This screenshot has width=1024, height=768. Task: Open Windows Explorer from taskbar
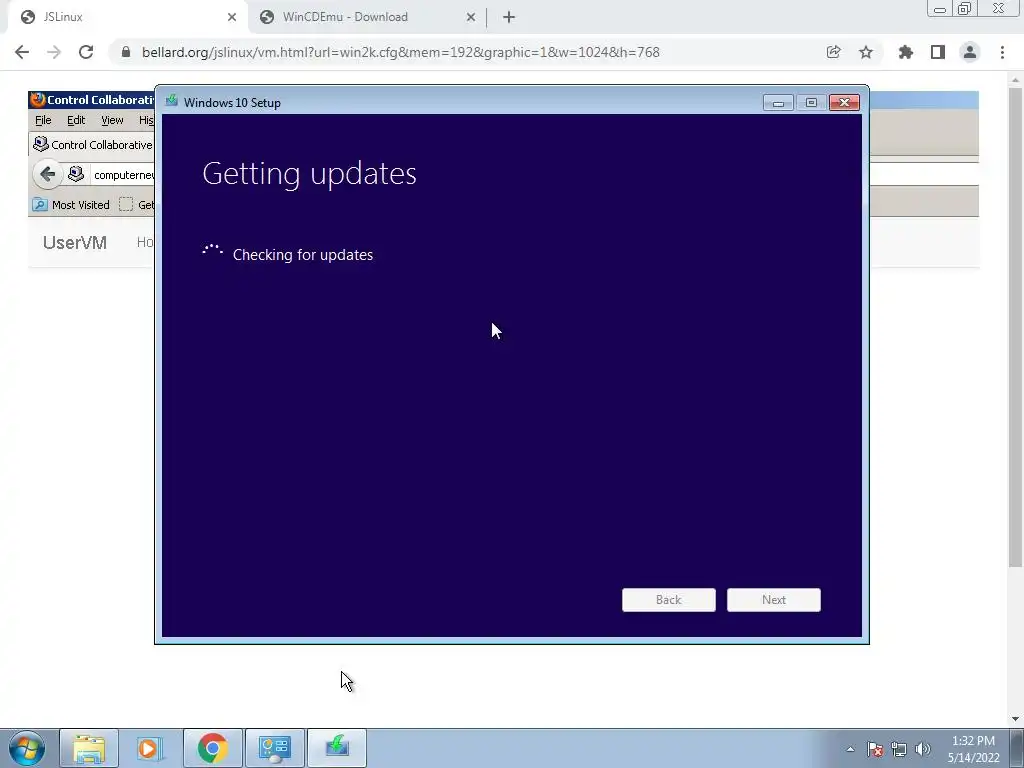tap(89, 748)
